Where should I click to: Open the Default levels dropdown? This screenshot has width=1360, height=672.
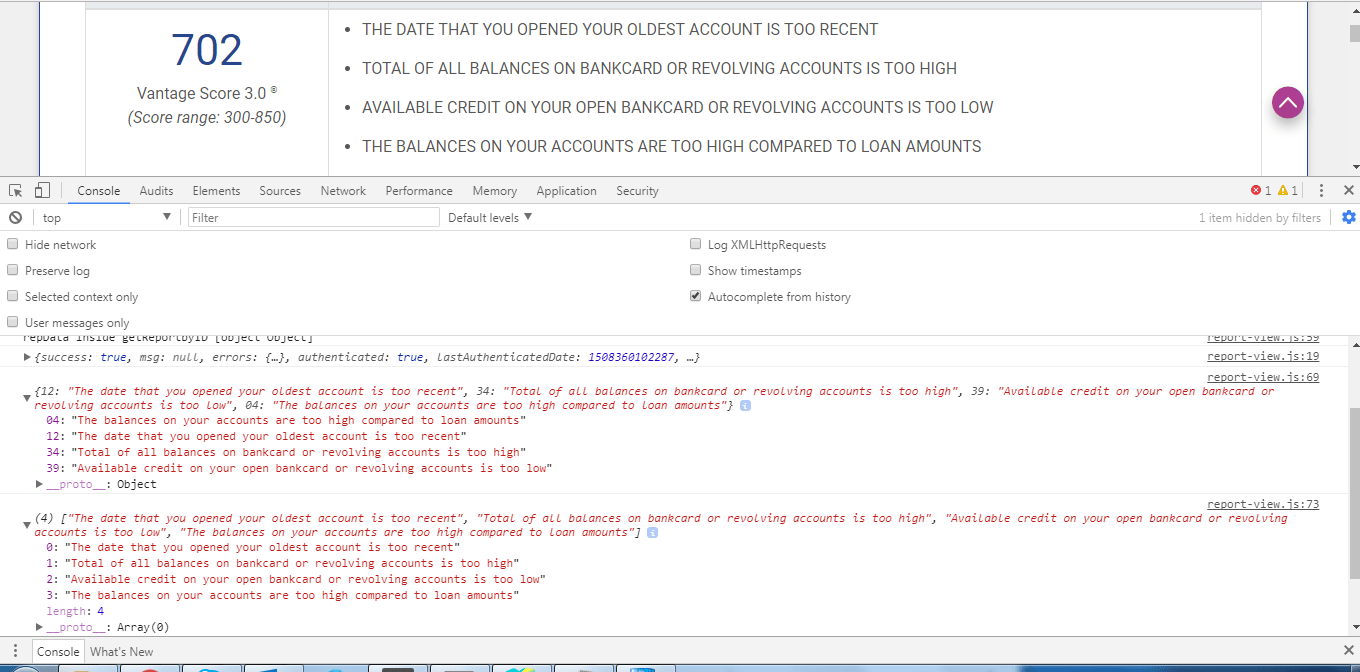tap(489, 217)
